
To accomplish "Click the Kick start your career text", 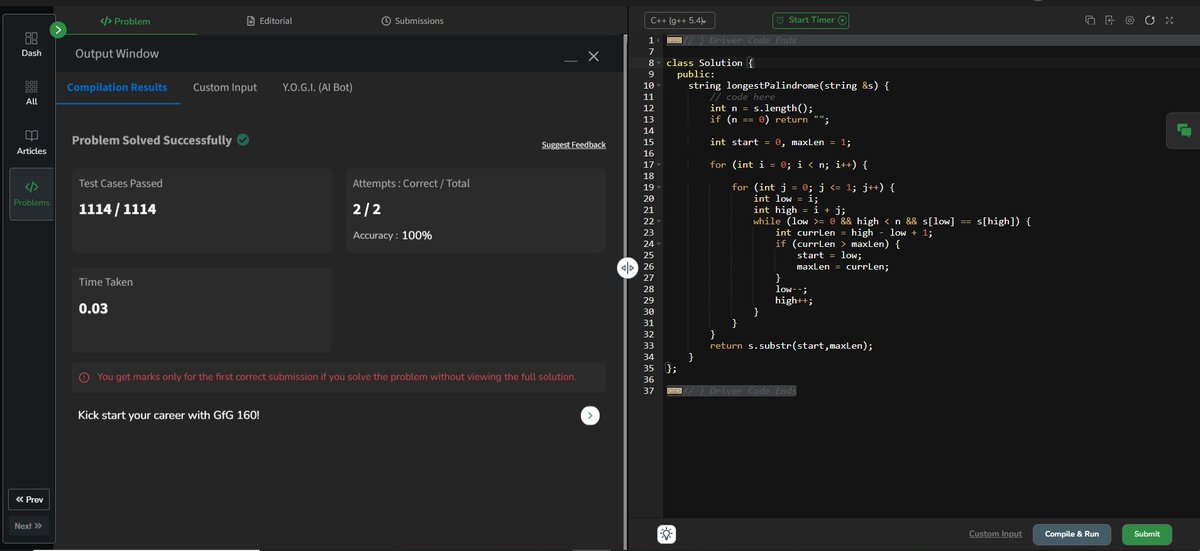I will [x=168, y=414].
